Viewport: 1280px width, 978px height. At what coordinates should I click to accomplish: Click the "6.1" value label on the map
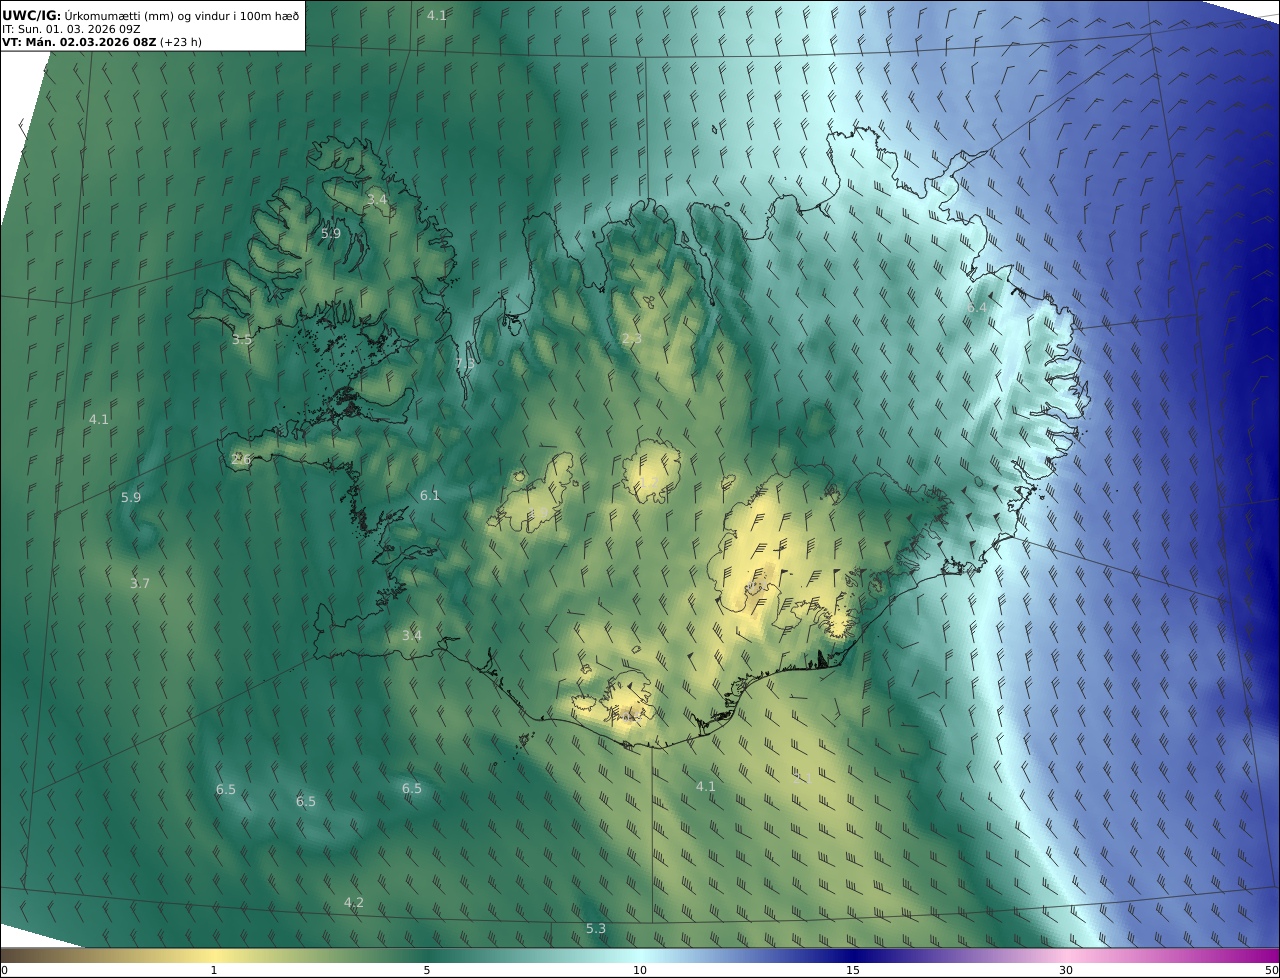click(430, 495)
